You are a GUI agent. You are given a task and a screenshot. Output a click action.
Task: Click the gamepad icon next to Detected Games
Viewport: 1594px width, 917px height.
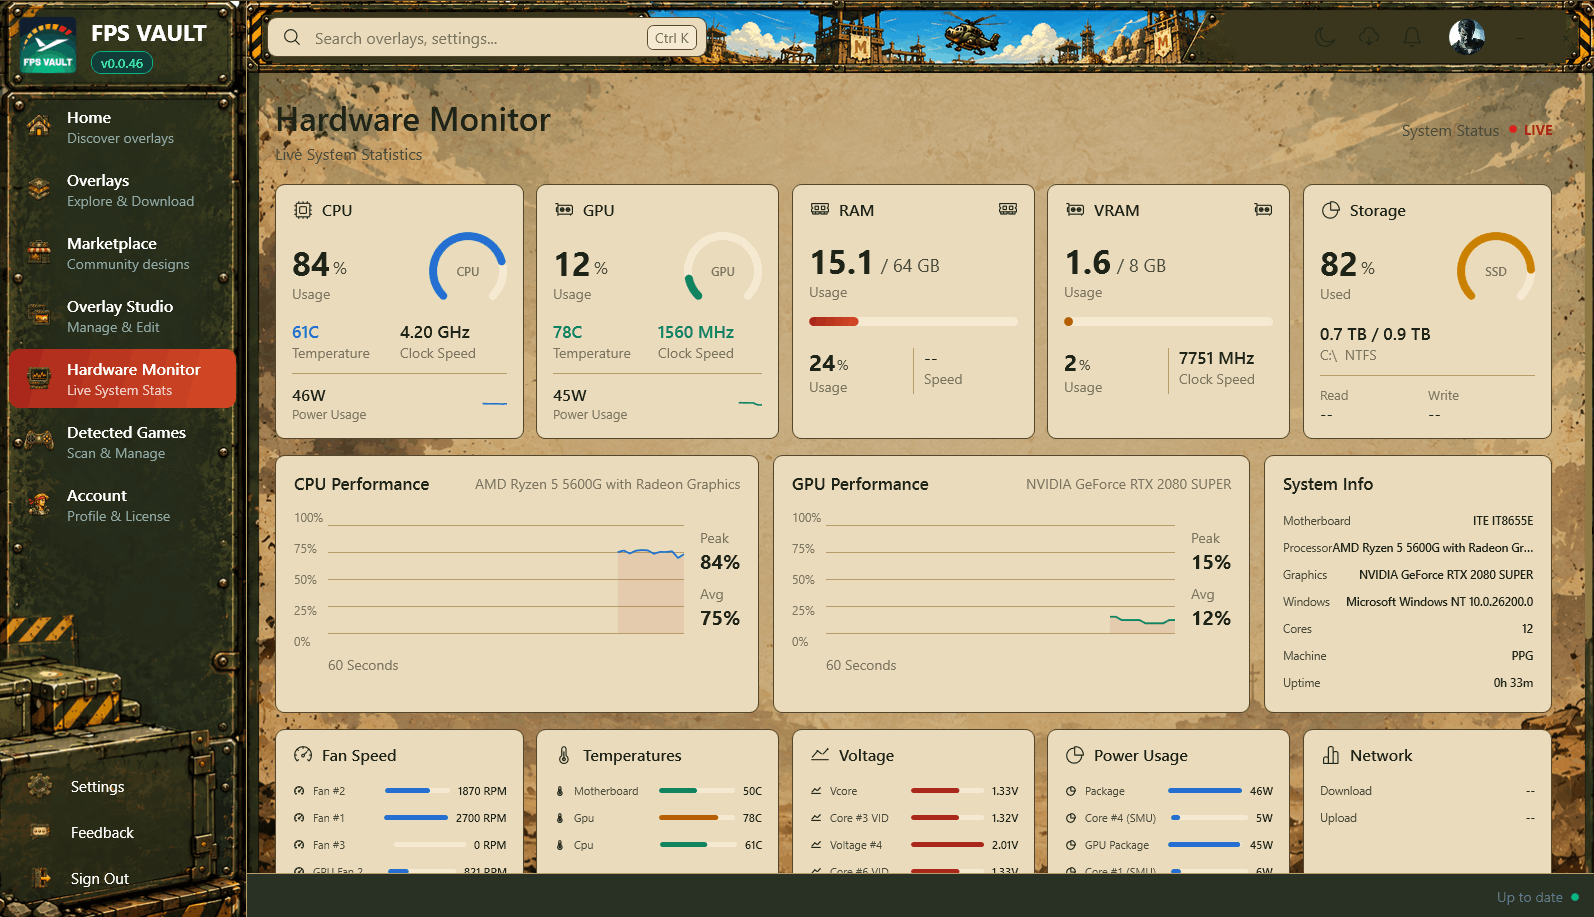40,440
